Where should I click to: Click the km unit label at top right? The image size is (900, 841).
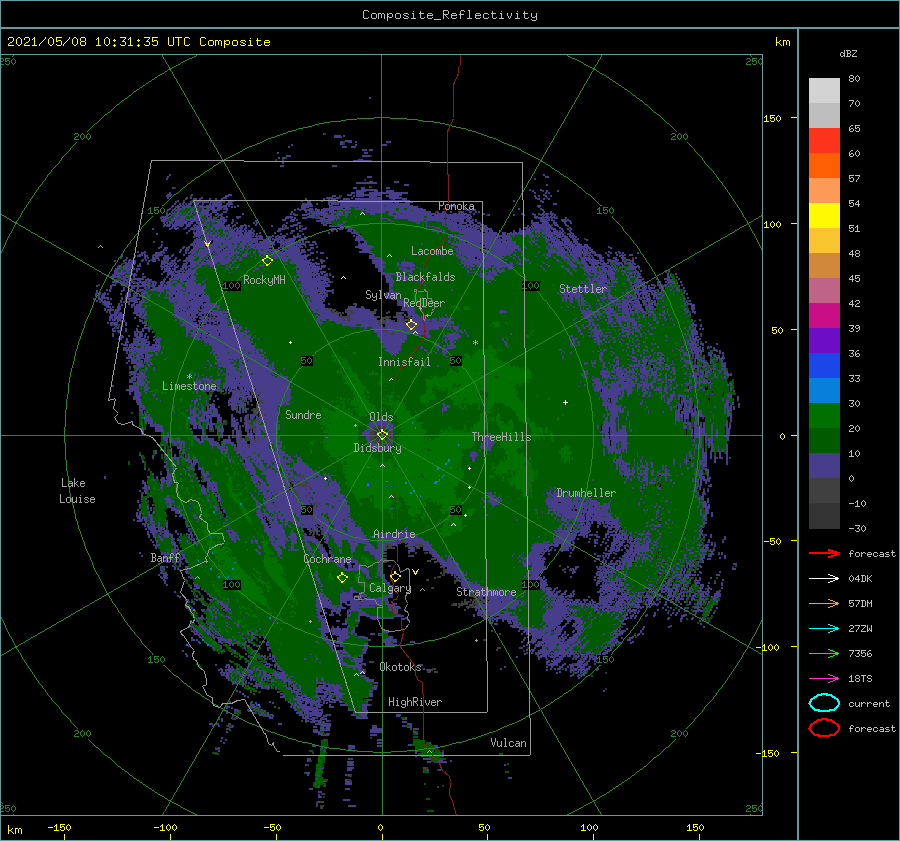(x=782, y=42)
